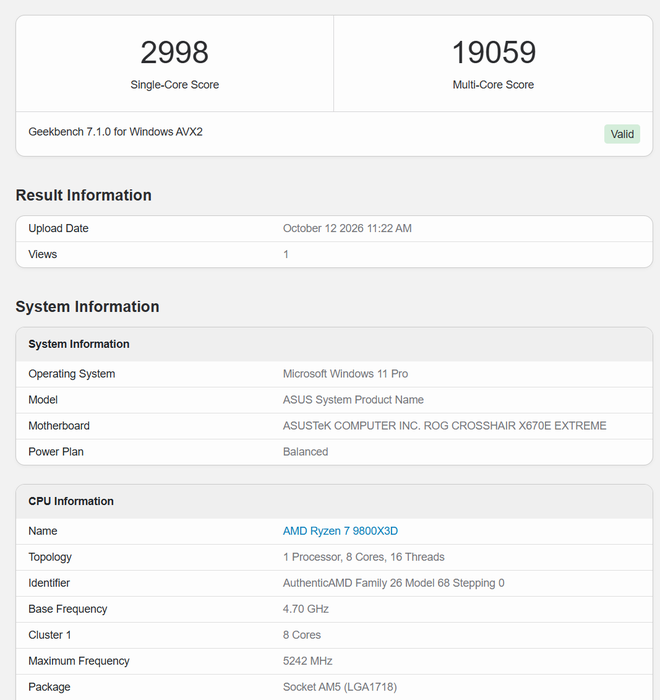
Task: Click the 4.70 GHz base frequency value
Action: pos(305,609)
